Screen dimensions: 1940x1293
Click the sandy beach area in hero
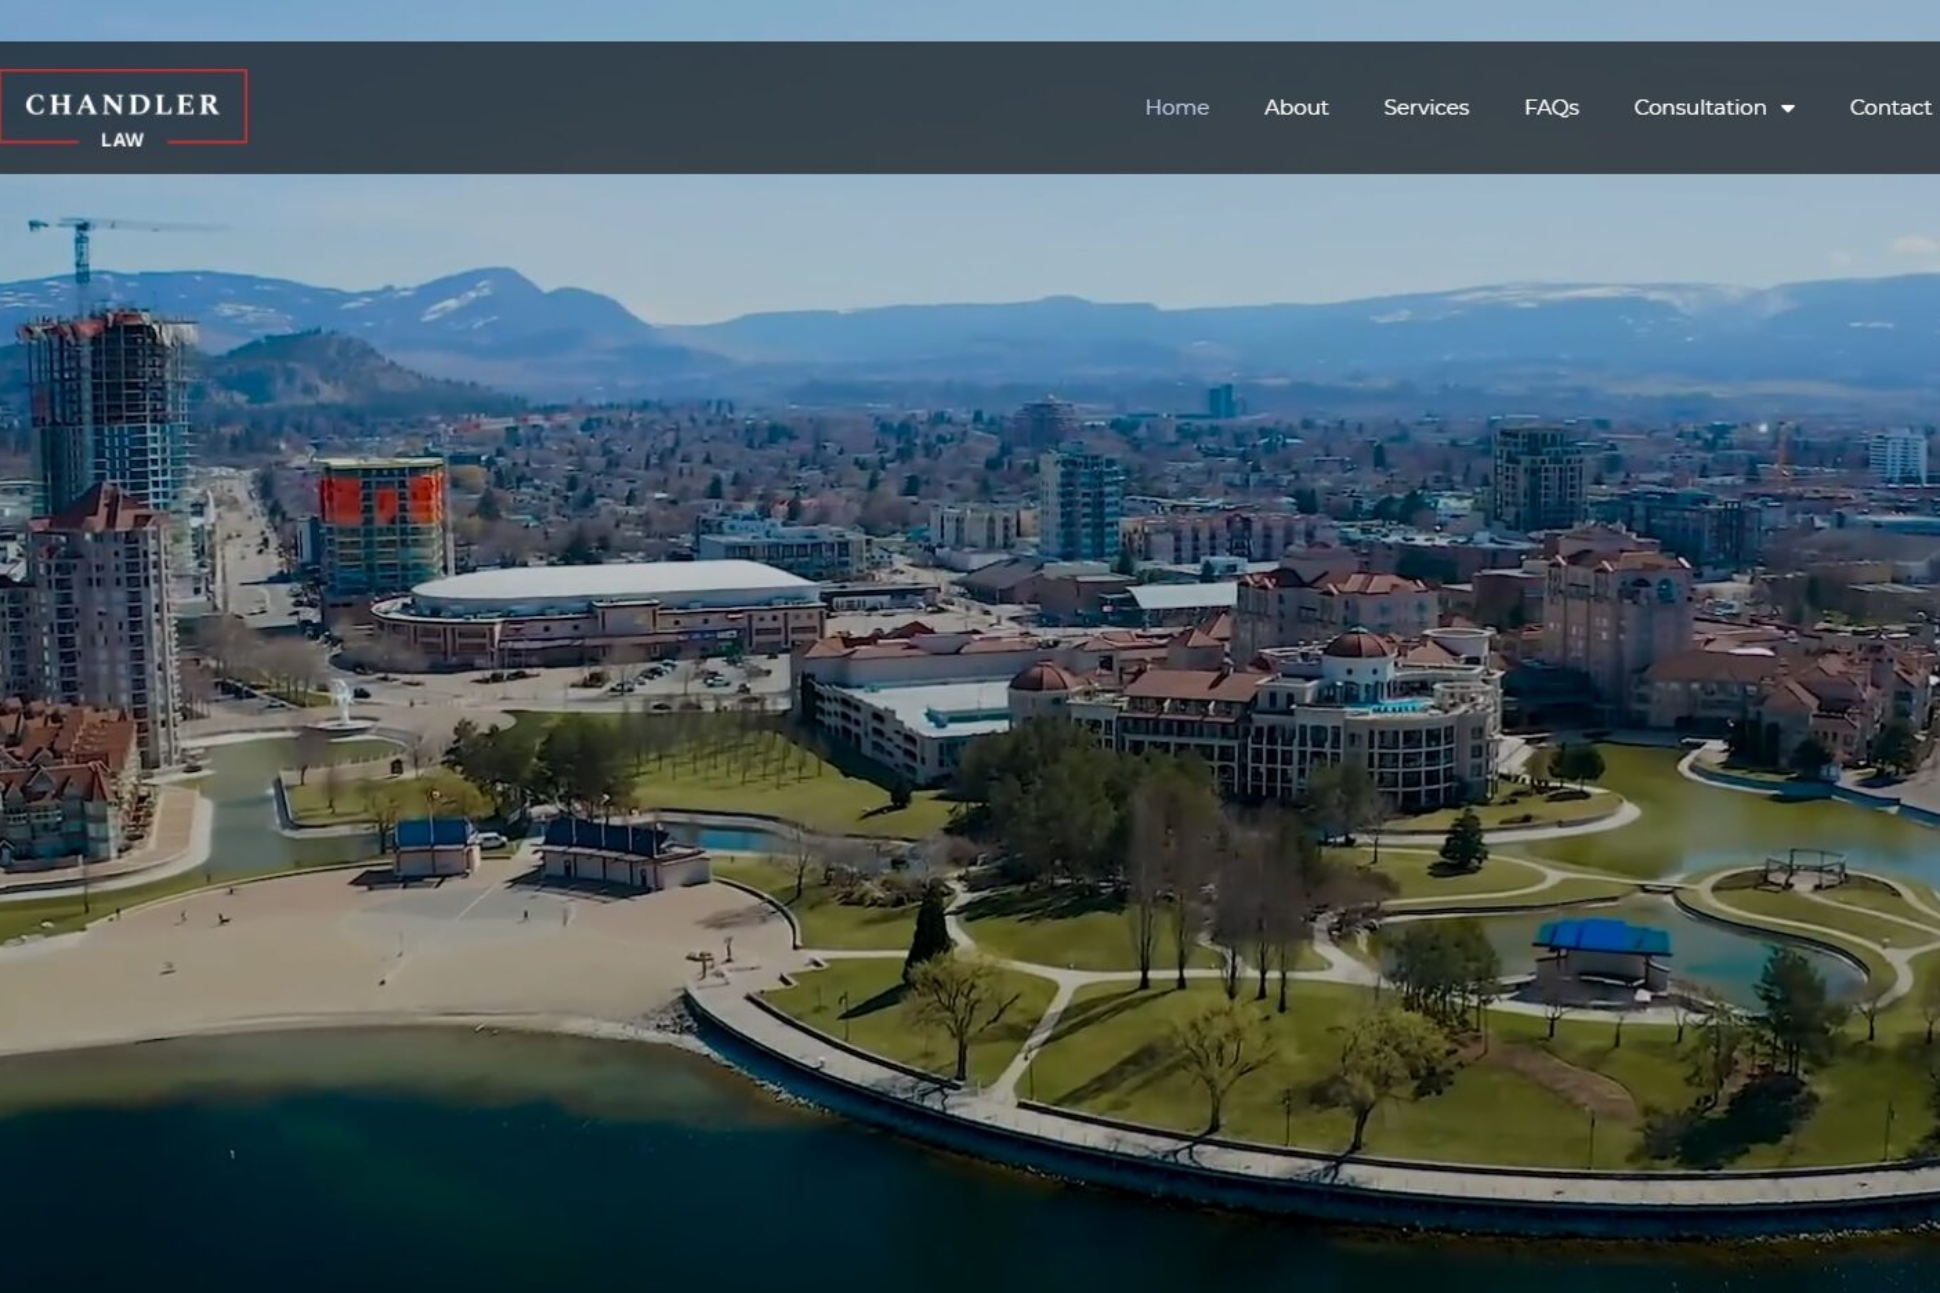(x=300, y=960)
